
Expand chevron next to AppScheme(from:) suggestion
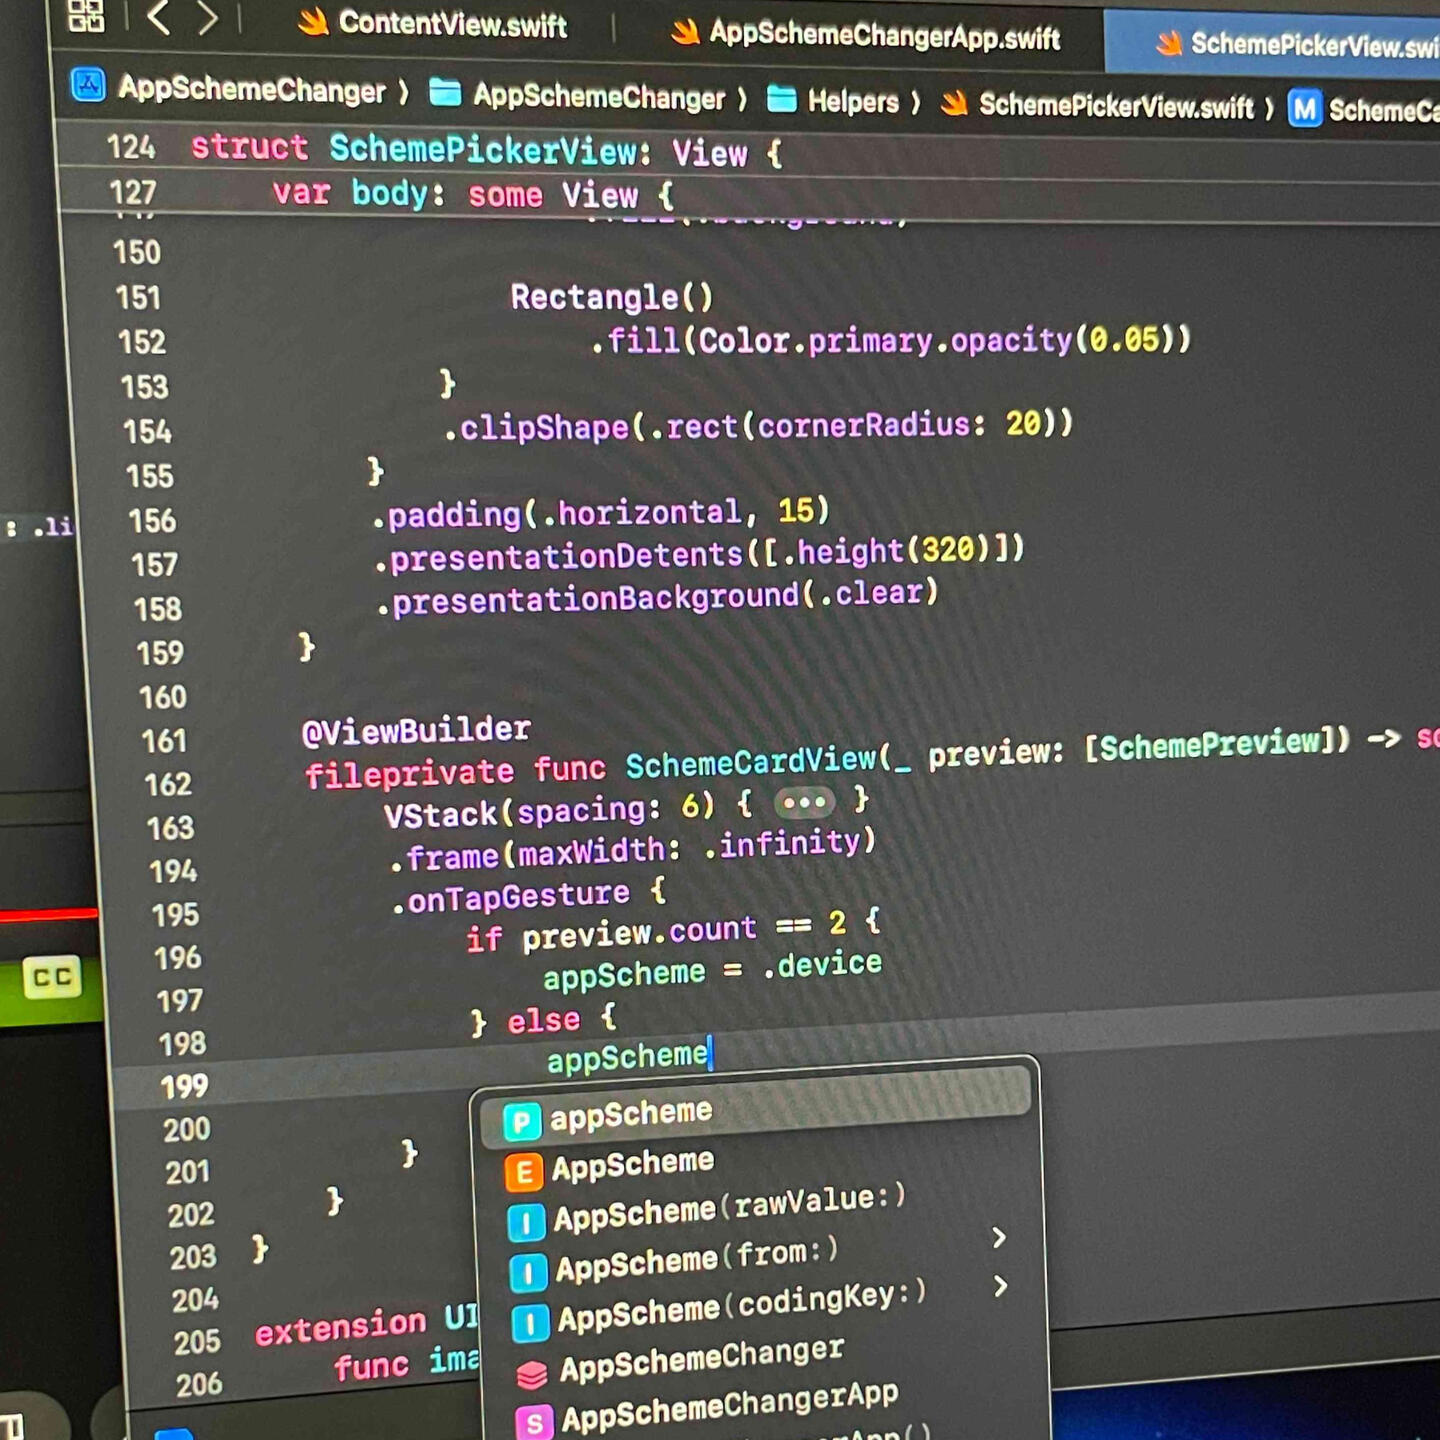998,1238
